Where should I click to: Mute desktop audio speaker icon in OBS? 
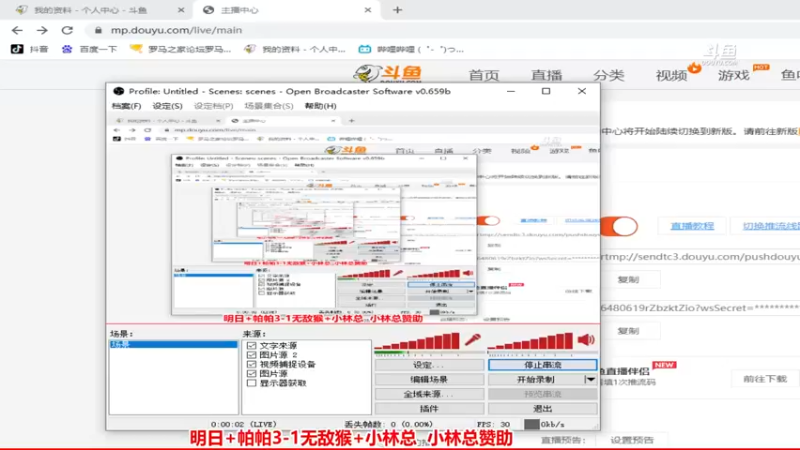point(586,340)
